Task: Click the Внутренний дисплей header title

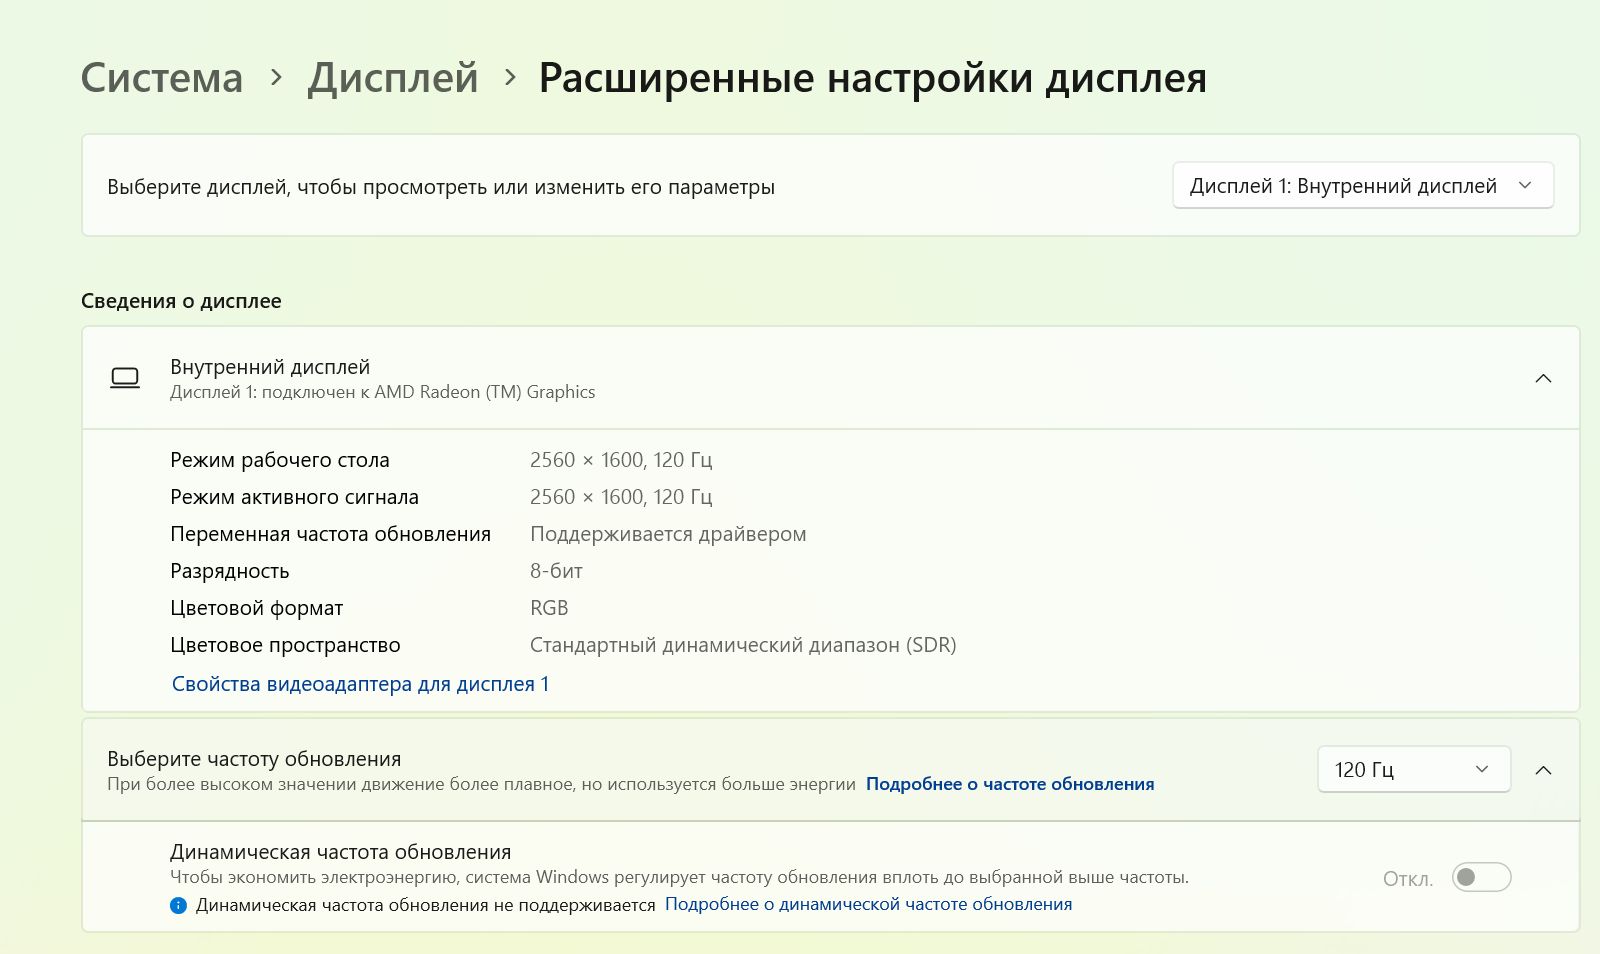Action: tap(270, 367)
